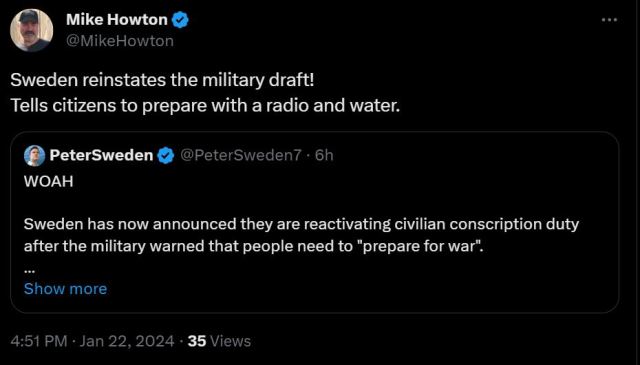Expand quoted tweet with Show more
The image size is (640, 365).
65,289
